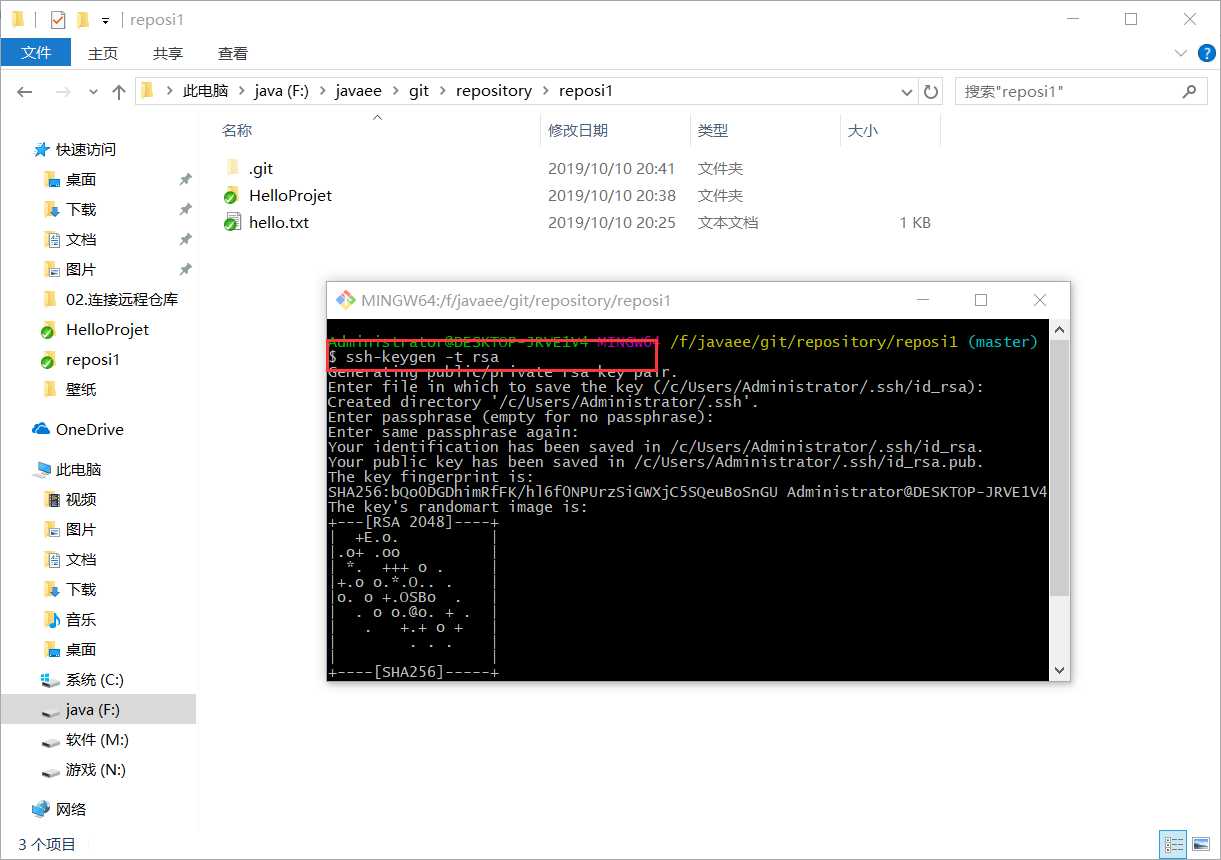Open pinned 文档 under quick access
The image size is (1221, 860).
tap(81, 239)
